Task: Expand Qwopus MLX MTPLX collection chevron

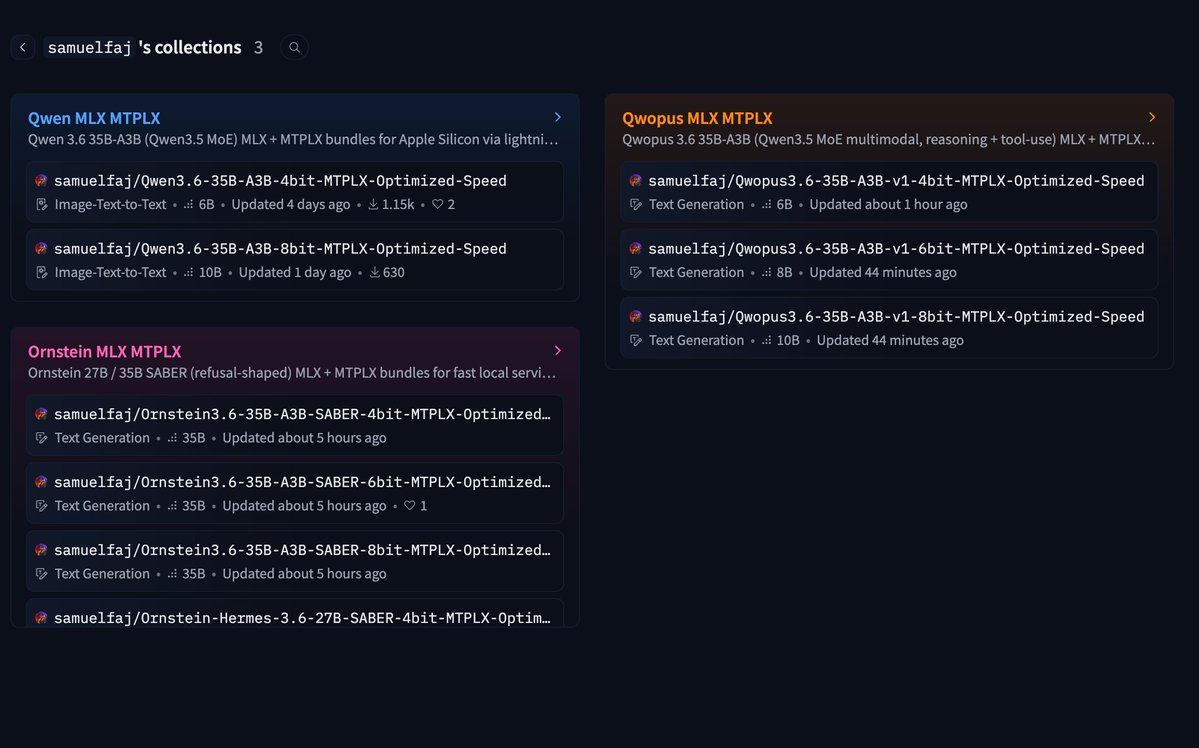Action: pyautogui.click(x=1152, y=117)
